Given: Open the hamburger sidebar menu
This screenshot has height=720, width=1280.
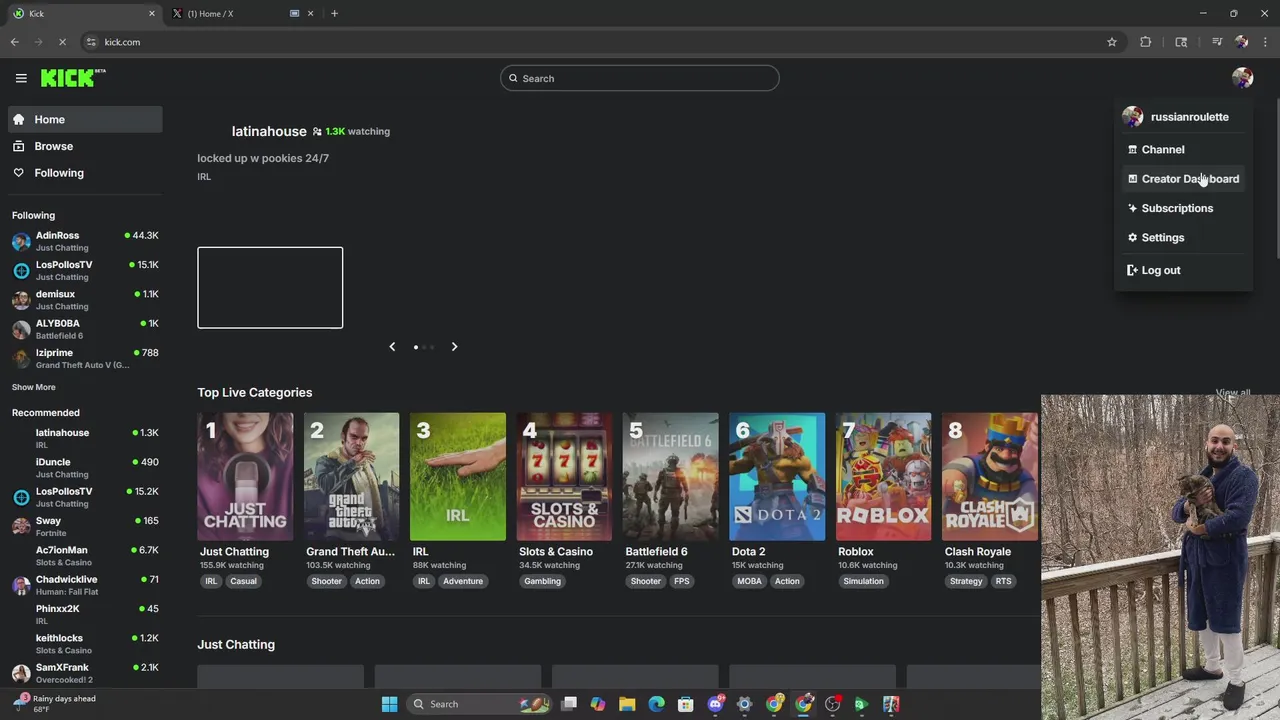Looking at the screenshot, I should 21,78.
